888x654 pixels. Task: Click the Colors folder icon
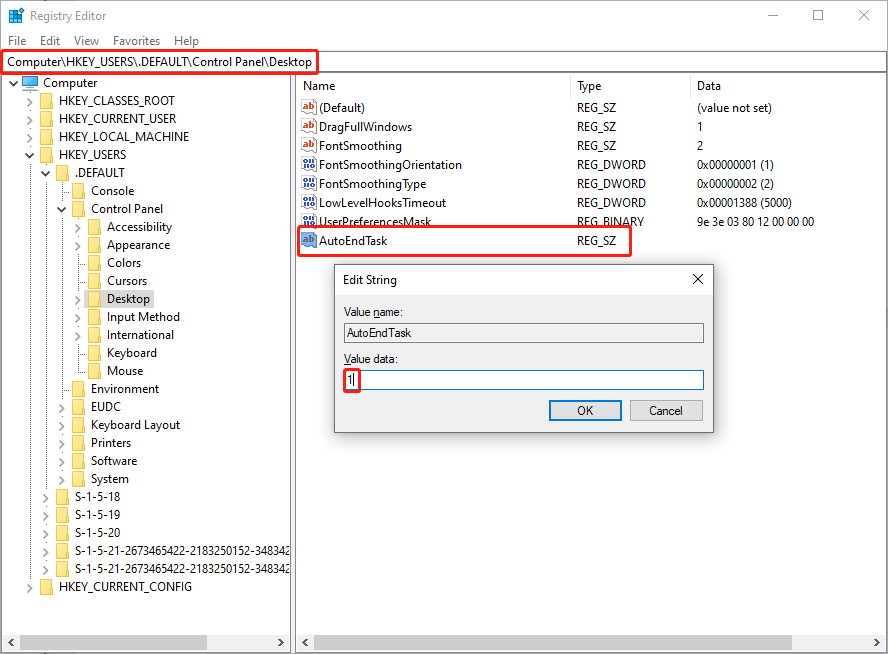coord(95,263)
